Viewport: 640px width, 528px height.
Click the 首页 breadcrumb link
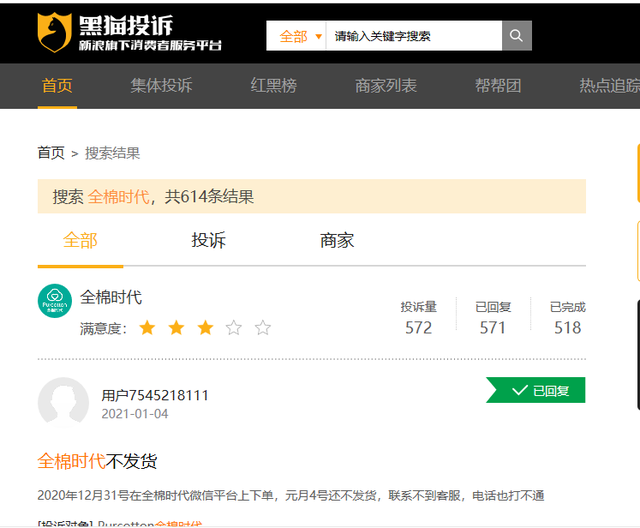click(x=51, y=153)
